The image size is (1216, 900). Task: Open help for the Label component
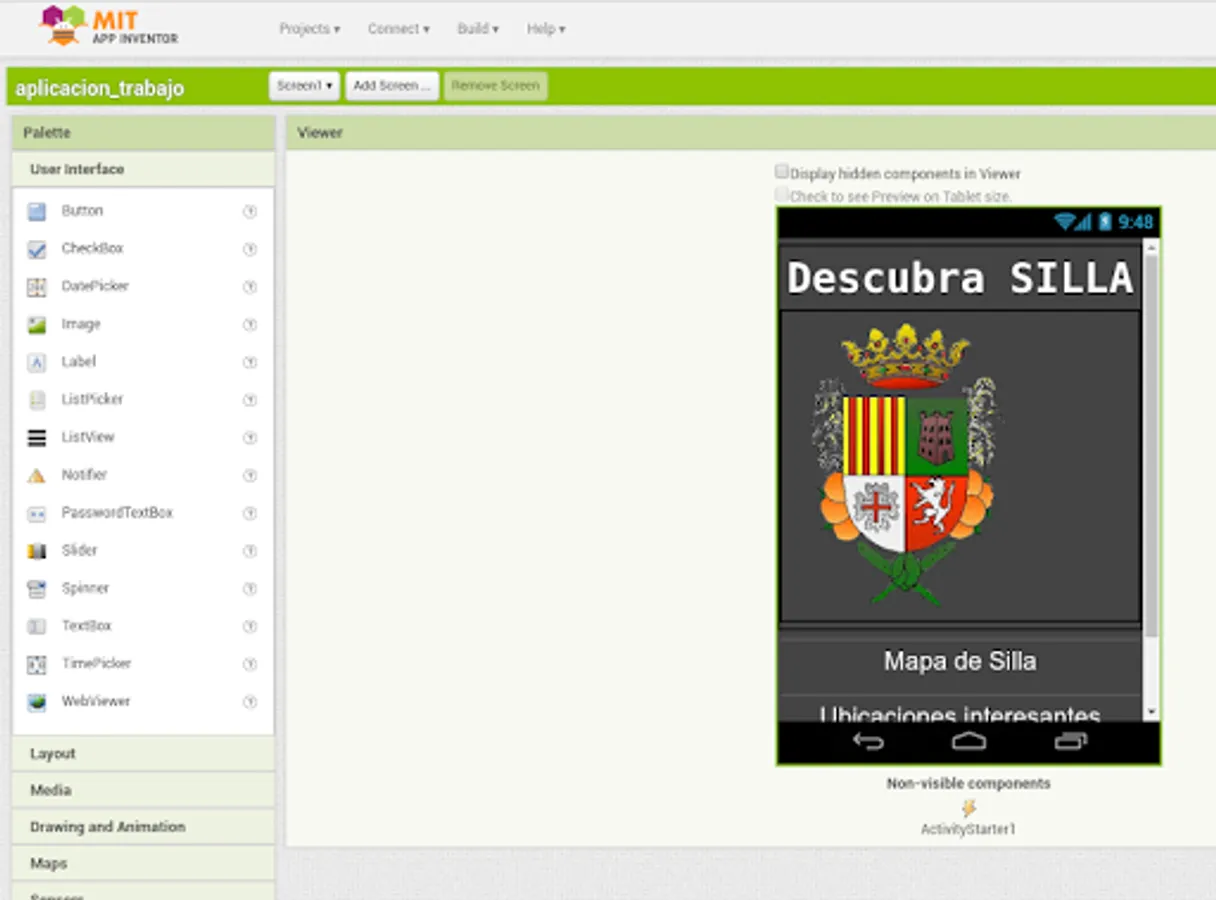pos(250,362)
